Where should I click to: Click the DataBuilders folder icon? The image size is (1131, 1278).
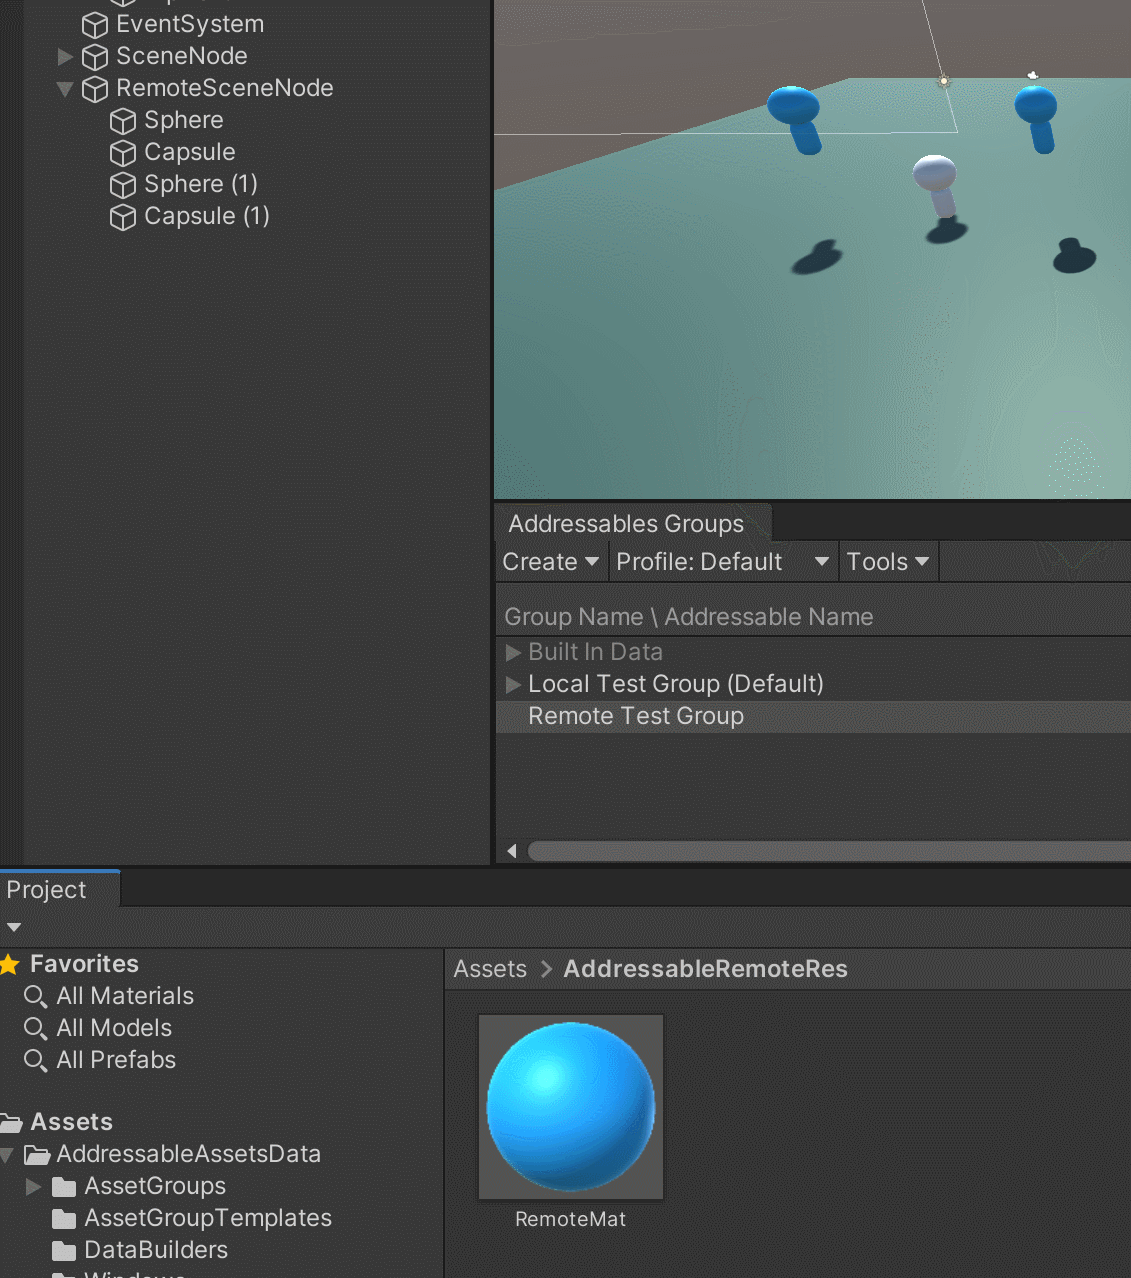click(x=64, y=1251)
